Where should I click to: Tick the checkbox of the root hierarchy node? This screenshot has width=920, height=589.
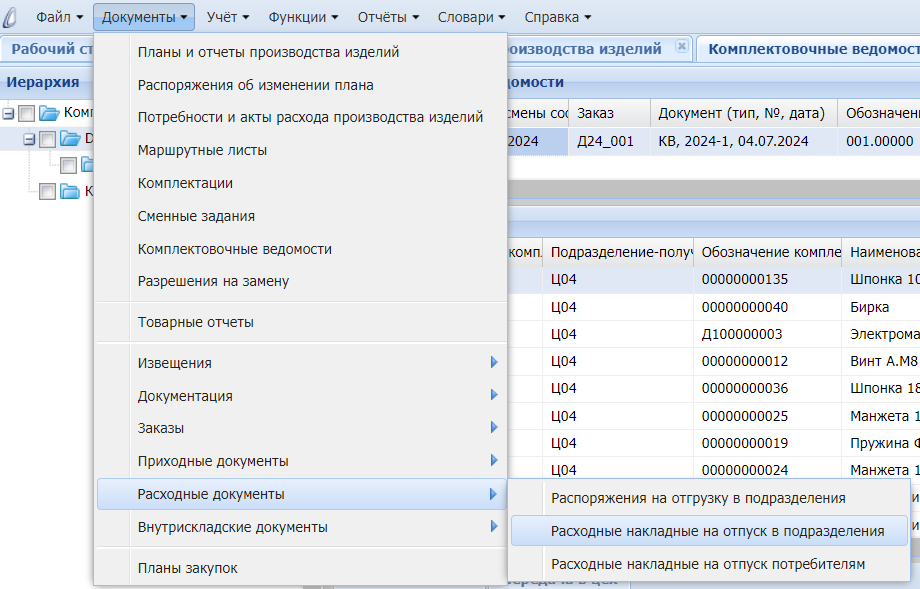pos(27,113)
